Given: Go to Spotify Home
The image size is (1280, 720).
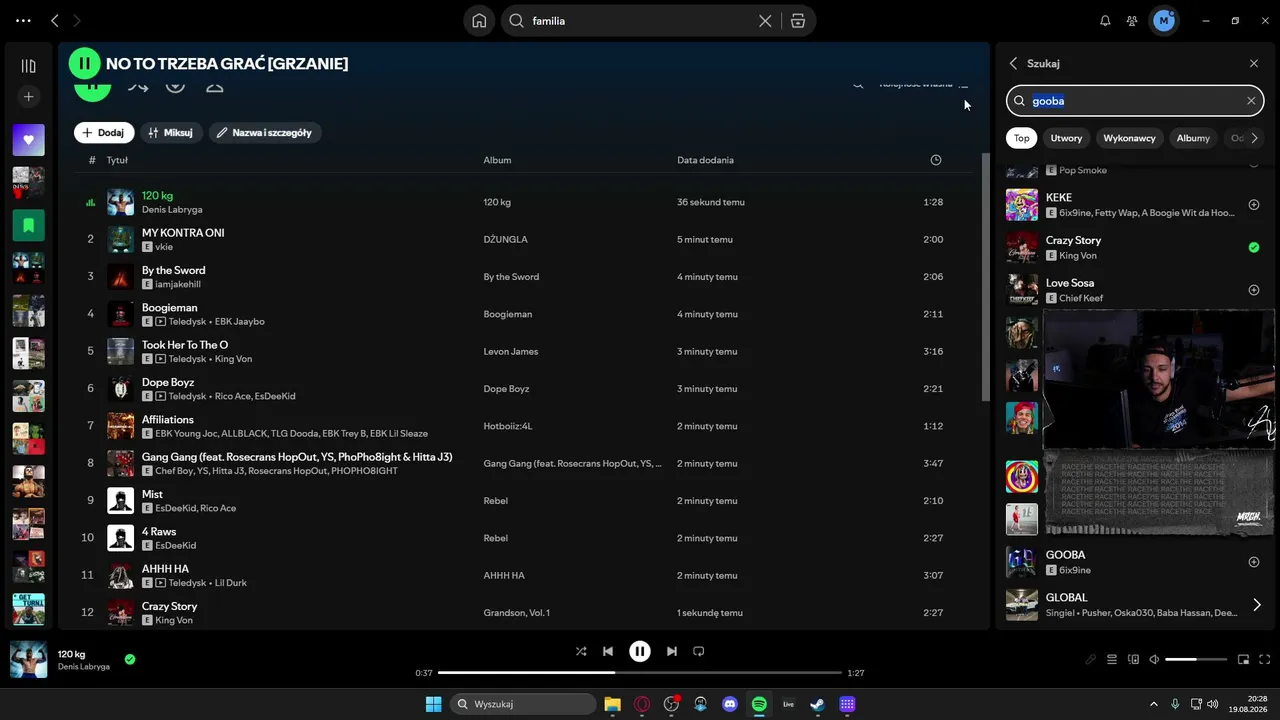Looking at the screenshot, I should (480, 21).
